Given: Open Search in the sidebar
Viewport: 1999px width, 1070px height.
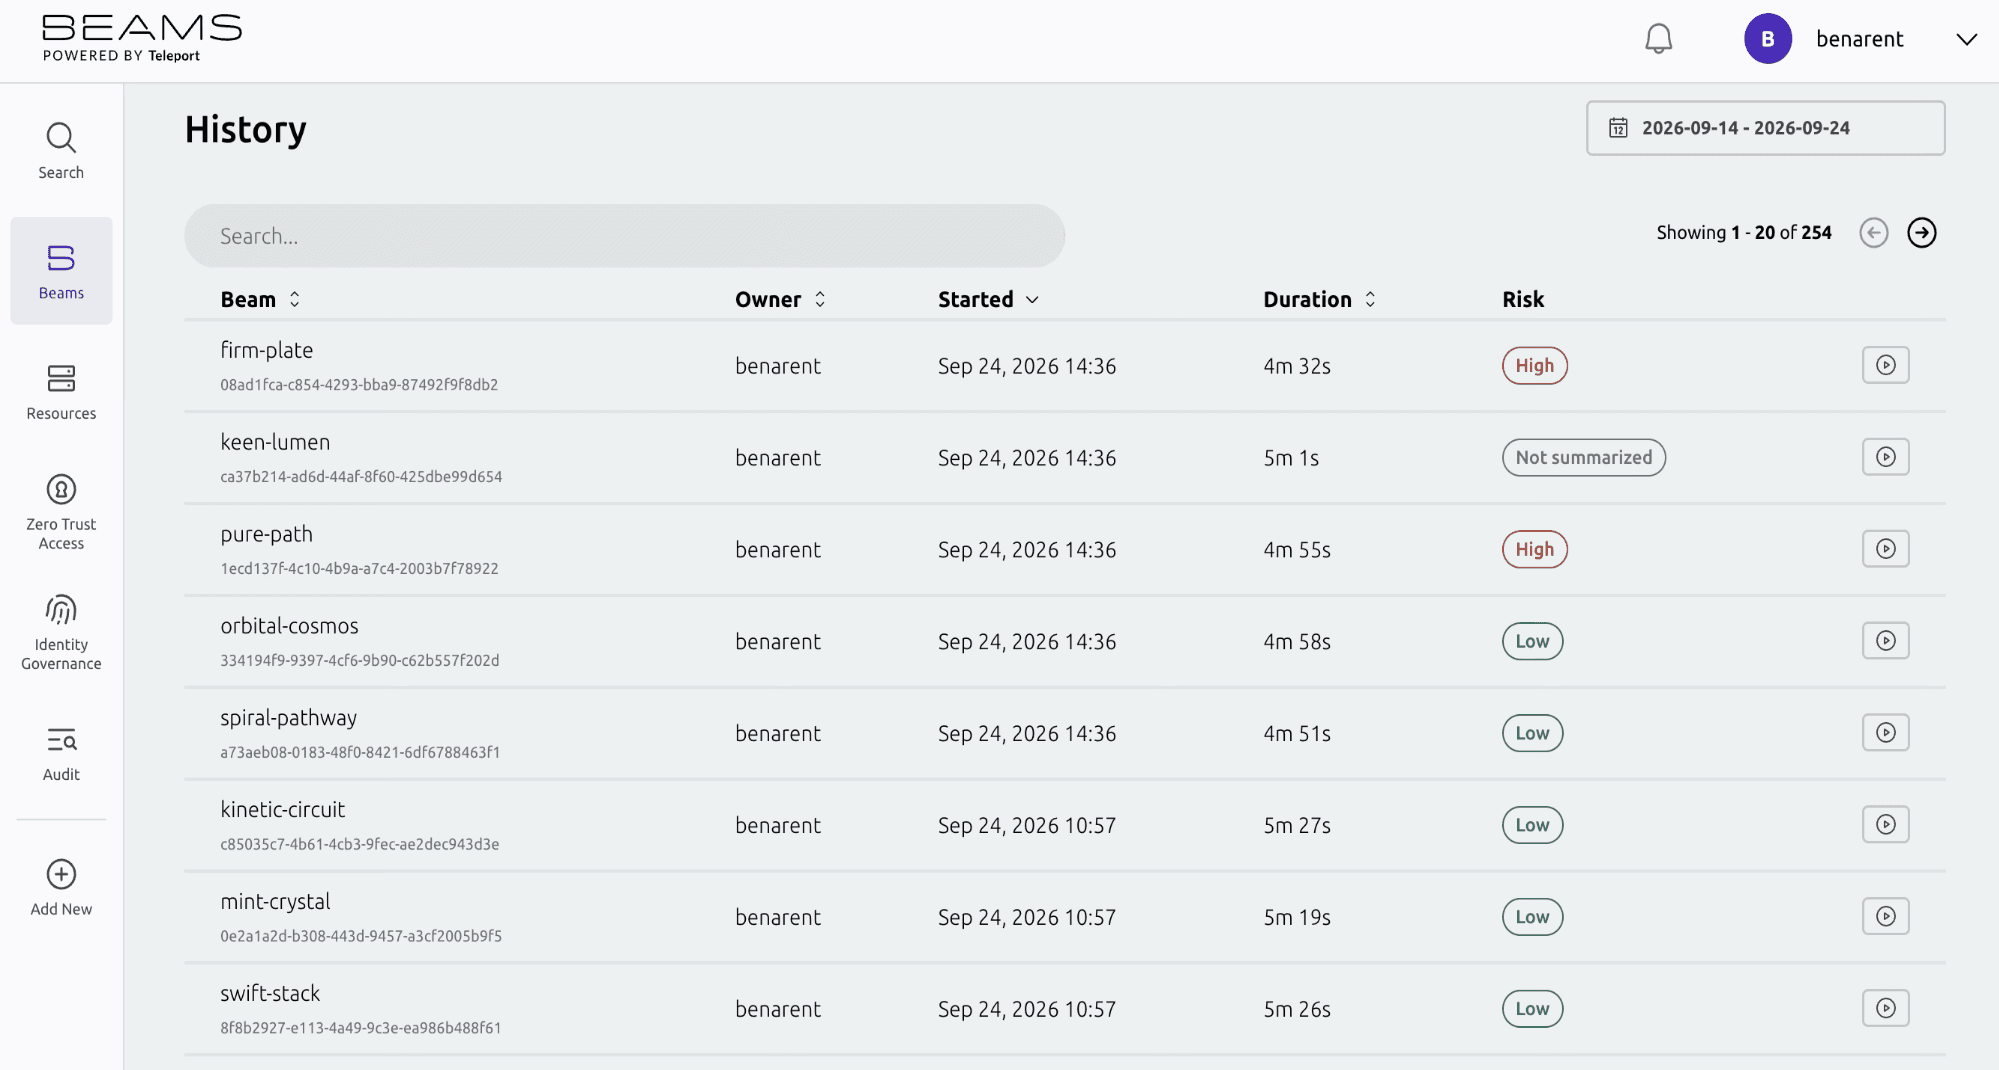Looking at the screenshot, I should (x=61, y=151).
